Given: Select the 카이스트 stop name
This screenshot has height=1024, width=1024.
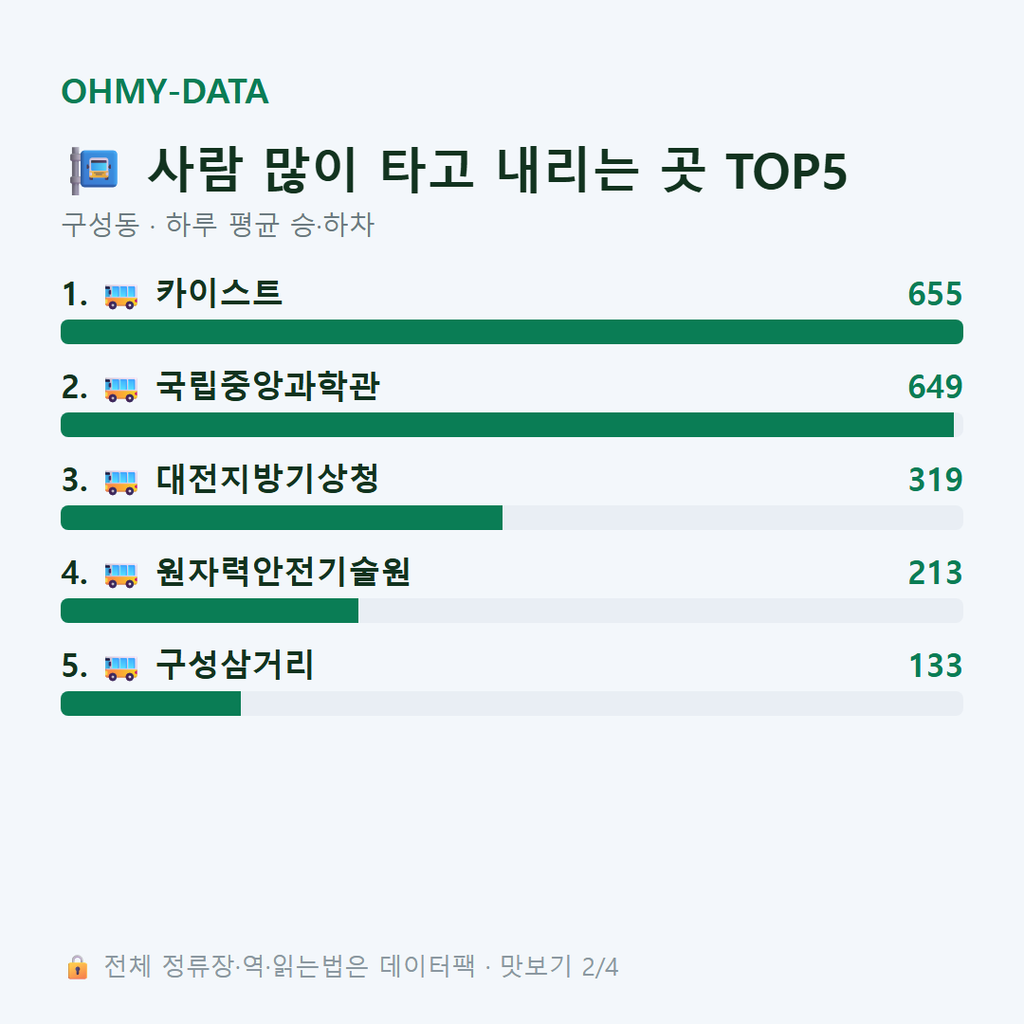Looking at the screenshot, I should pyautogui.click(x=219, y=293).
